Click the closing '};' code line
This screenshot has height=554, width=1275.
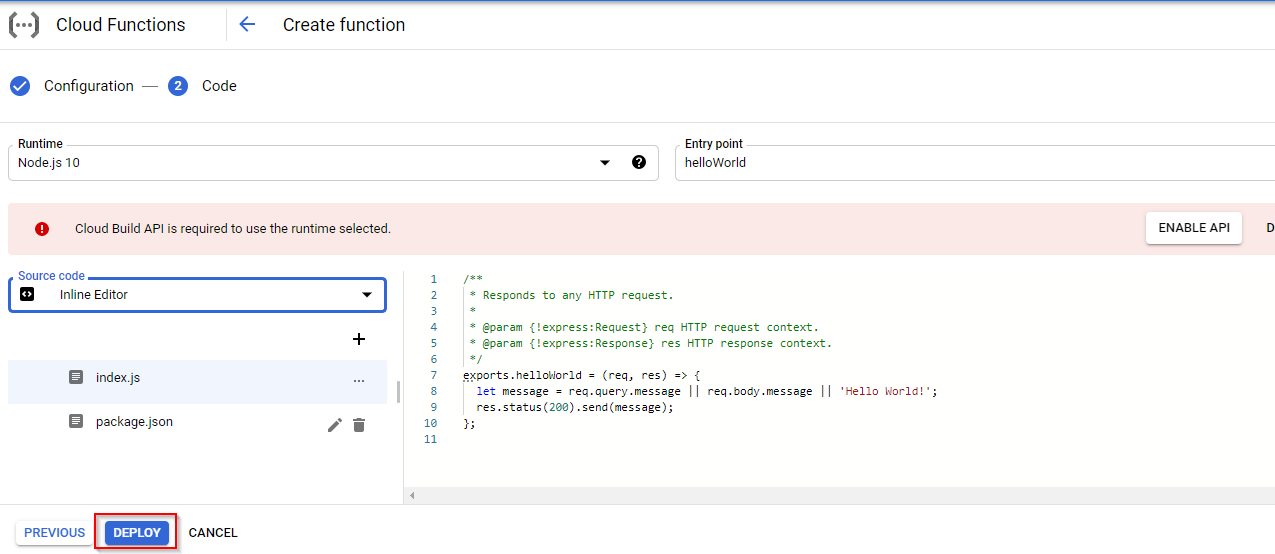469,423
